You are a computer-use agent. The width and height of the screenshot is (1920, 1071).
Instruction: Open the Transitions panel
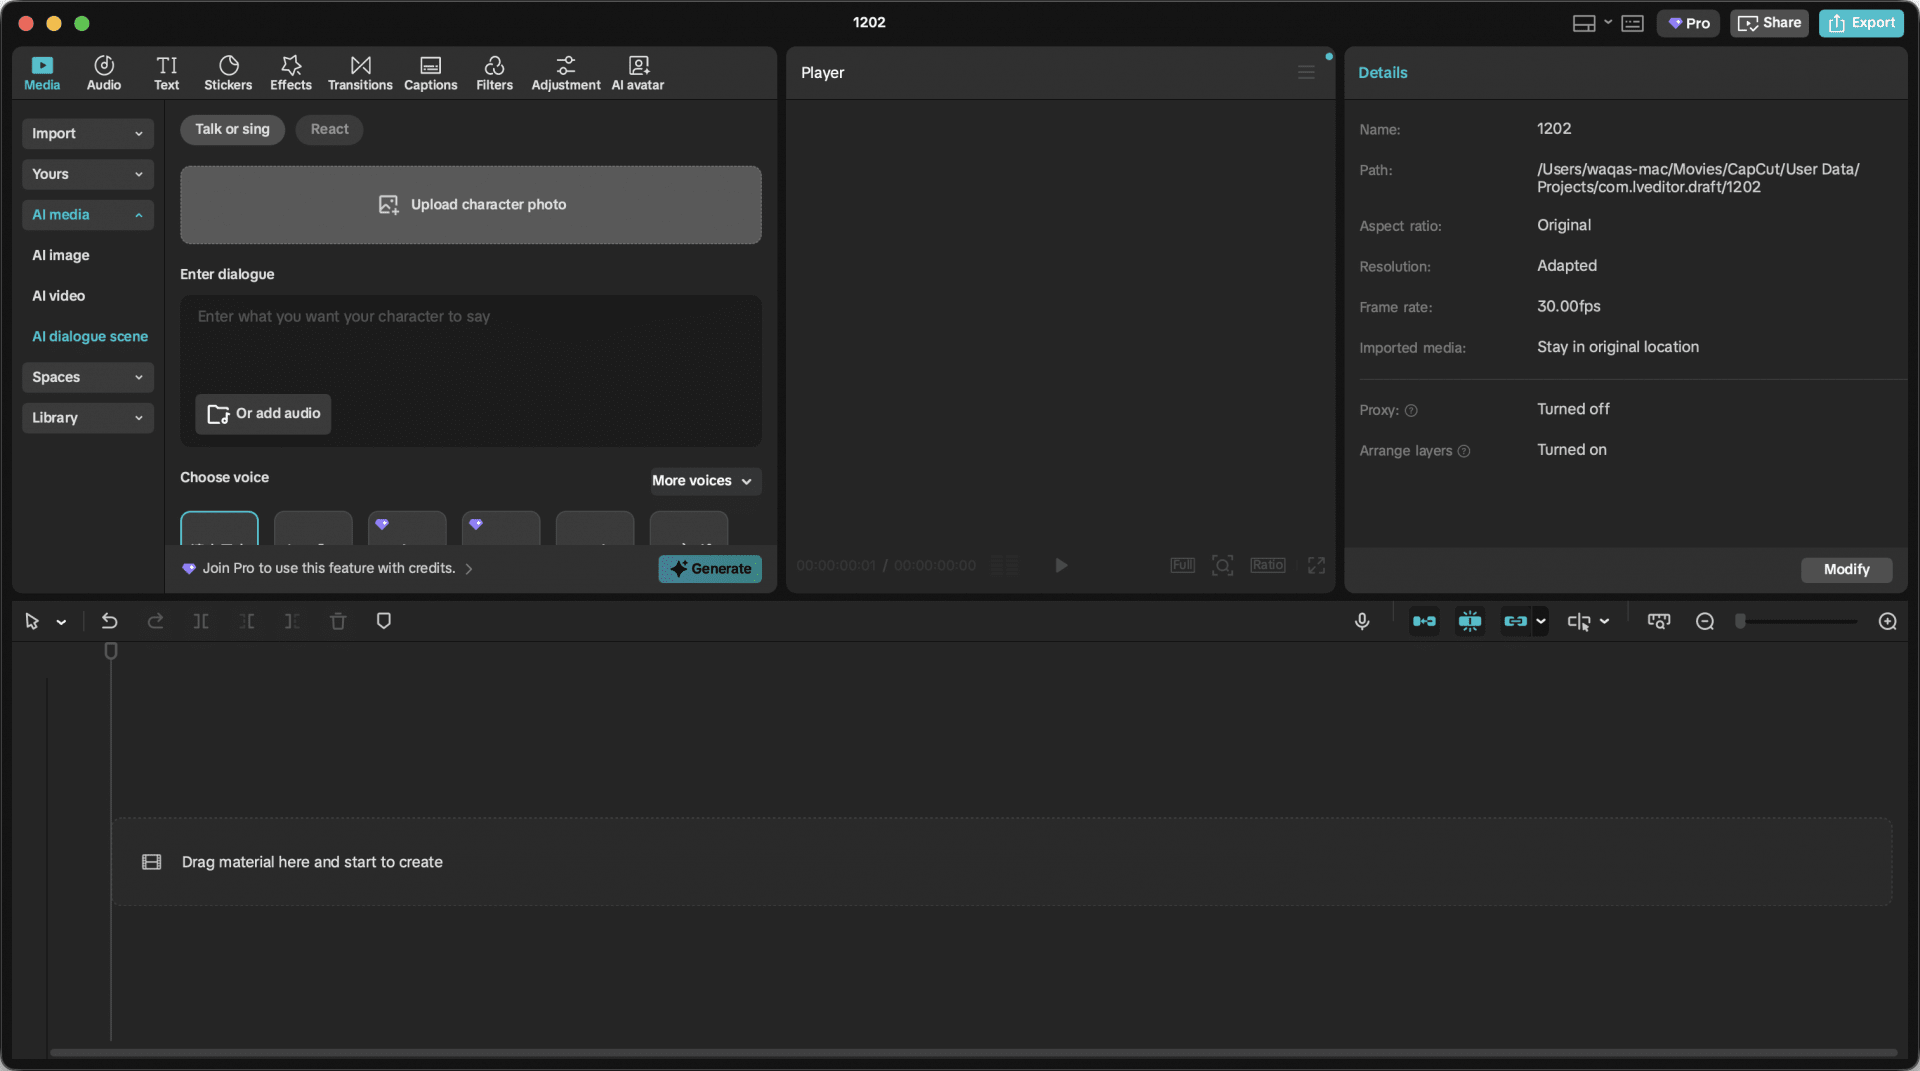(360, 73)
